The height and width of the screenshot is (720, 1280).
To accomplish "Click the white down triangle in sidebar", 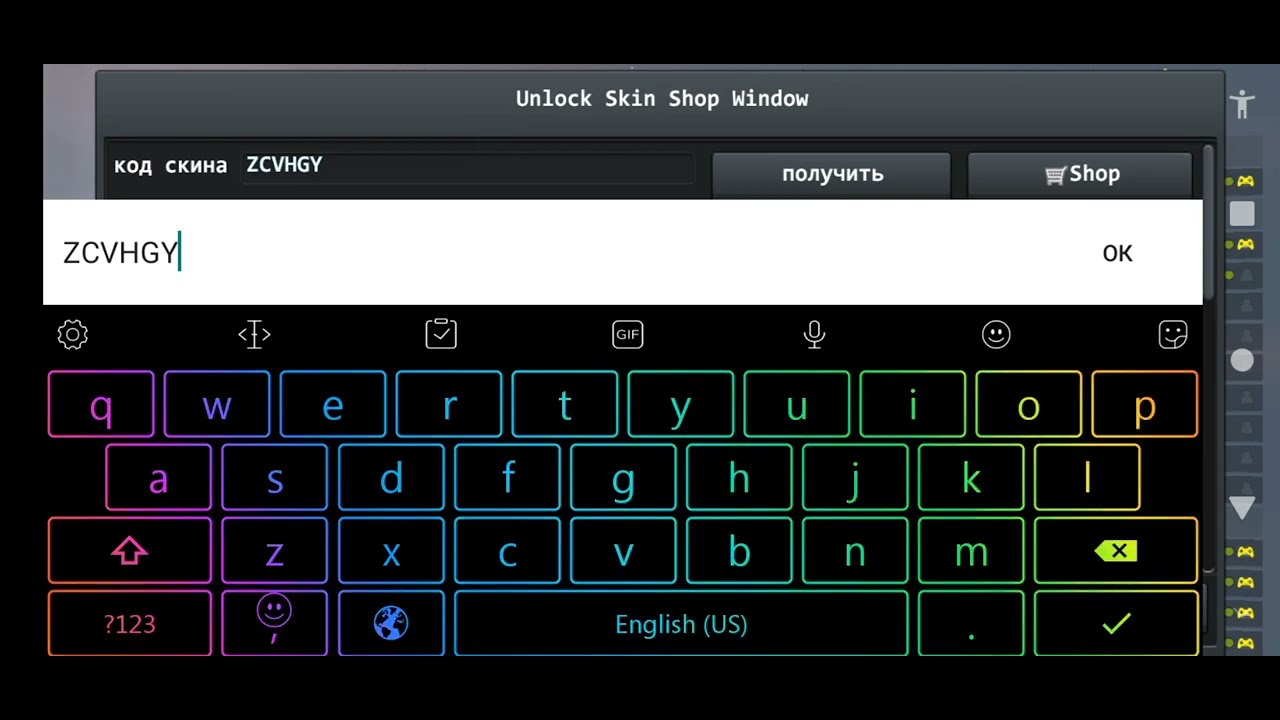I will [1243, 508].
